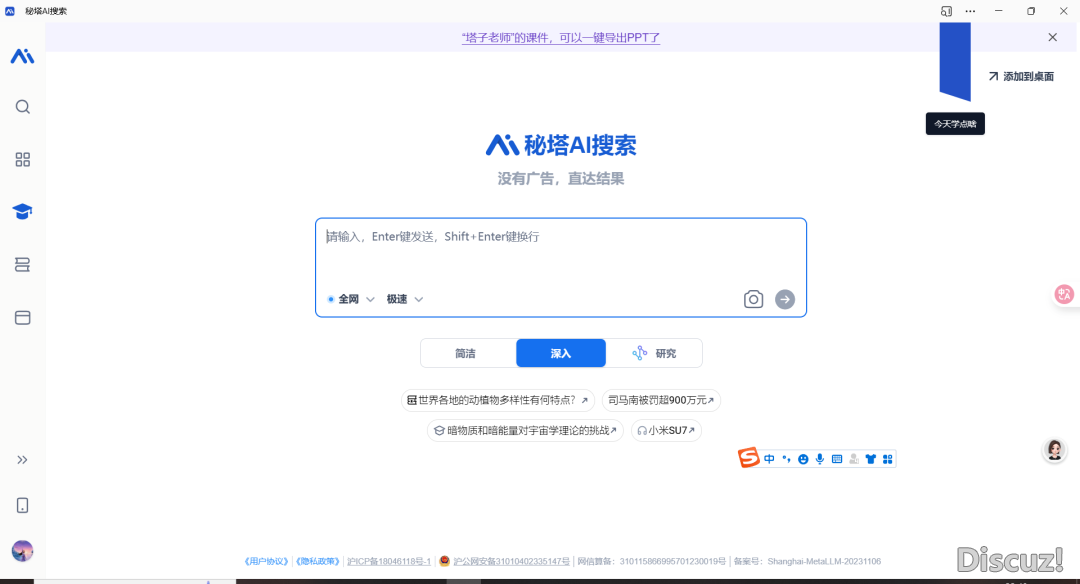
Task: Open emoji face in IME bar
Action: pyautogui.click(x=803, y=459)
